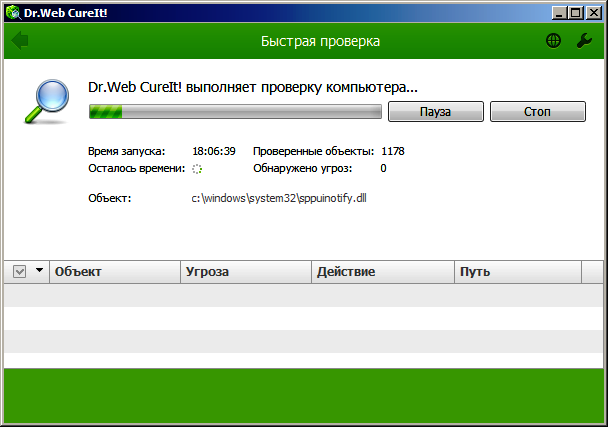Click the Быстрая проверка heading

click(x=320, y=41)
